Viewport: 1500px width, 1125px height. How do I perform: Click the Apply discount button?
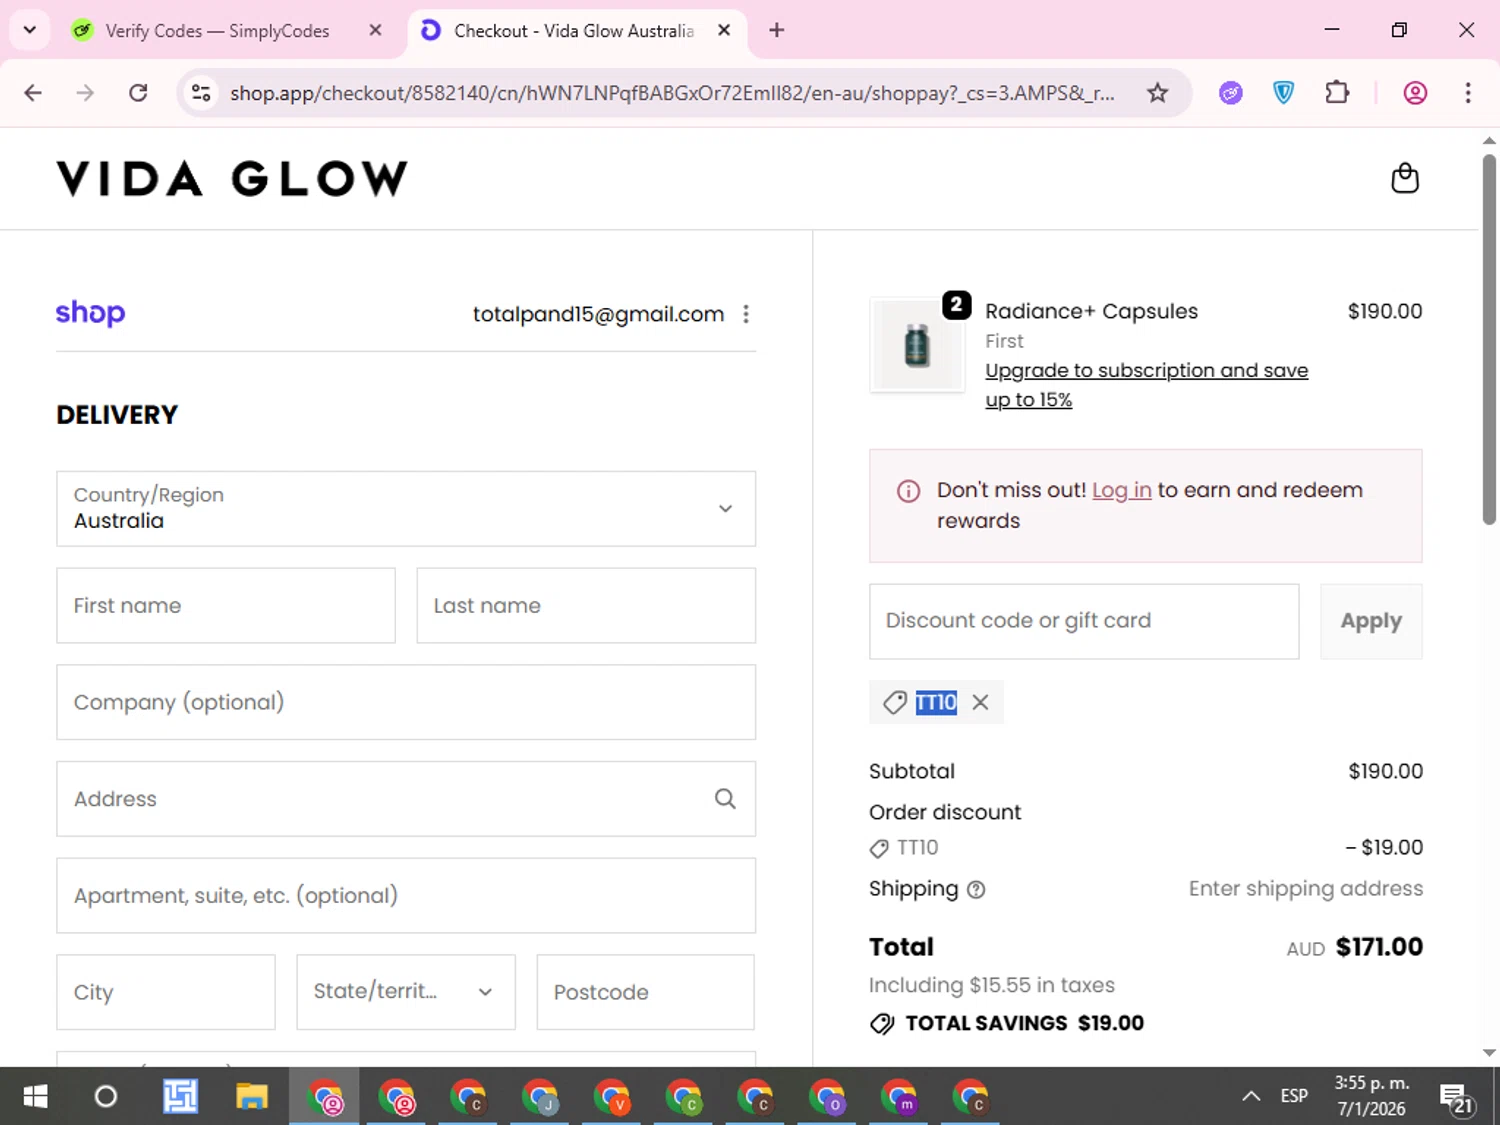coord(1371,621)
